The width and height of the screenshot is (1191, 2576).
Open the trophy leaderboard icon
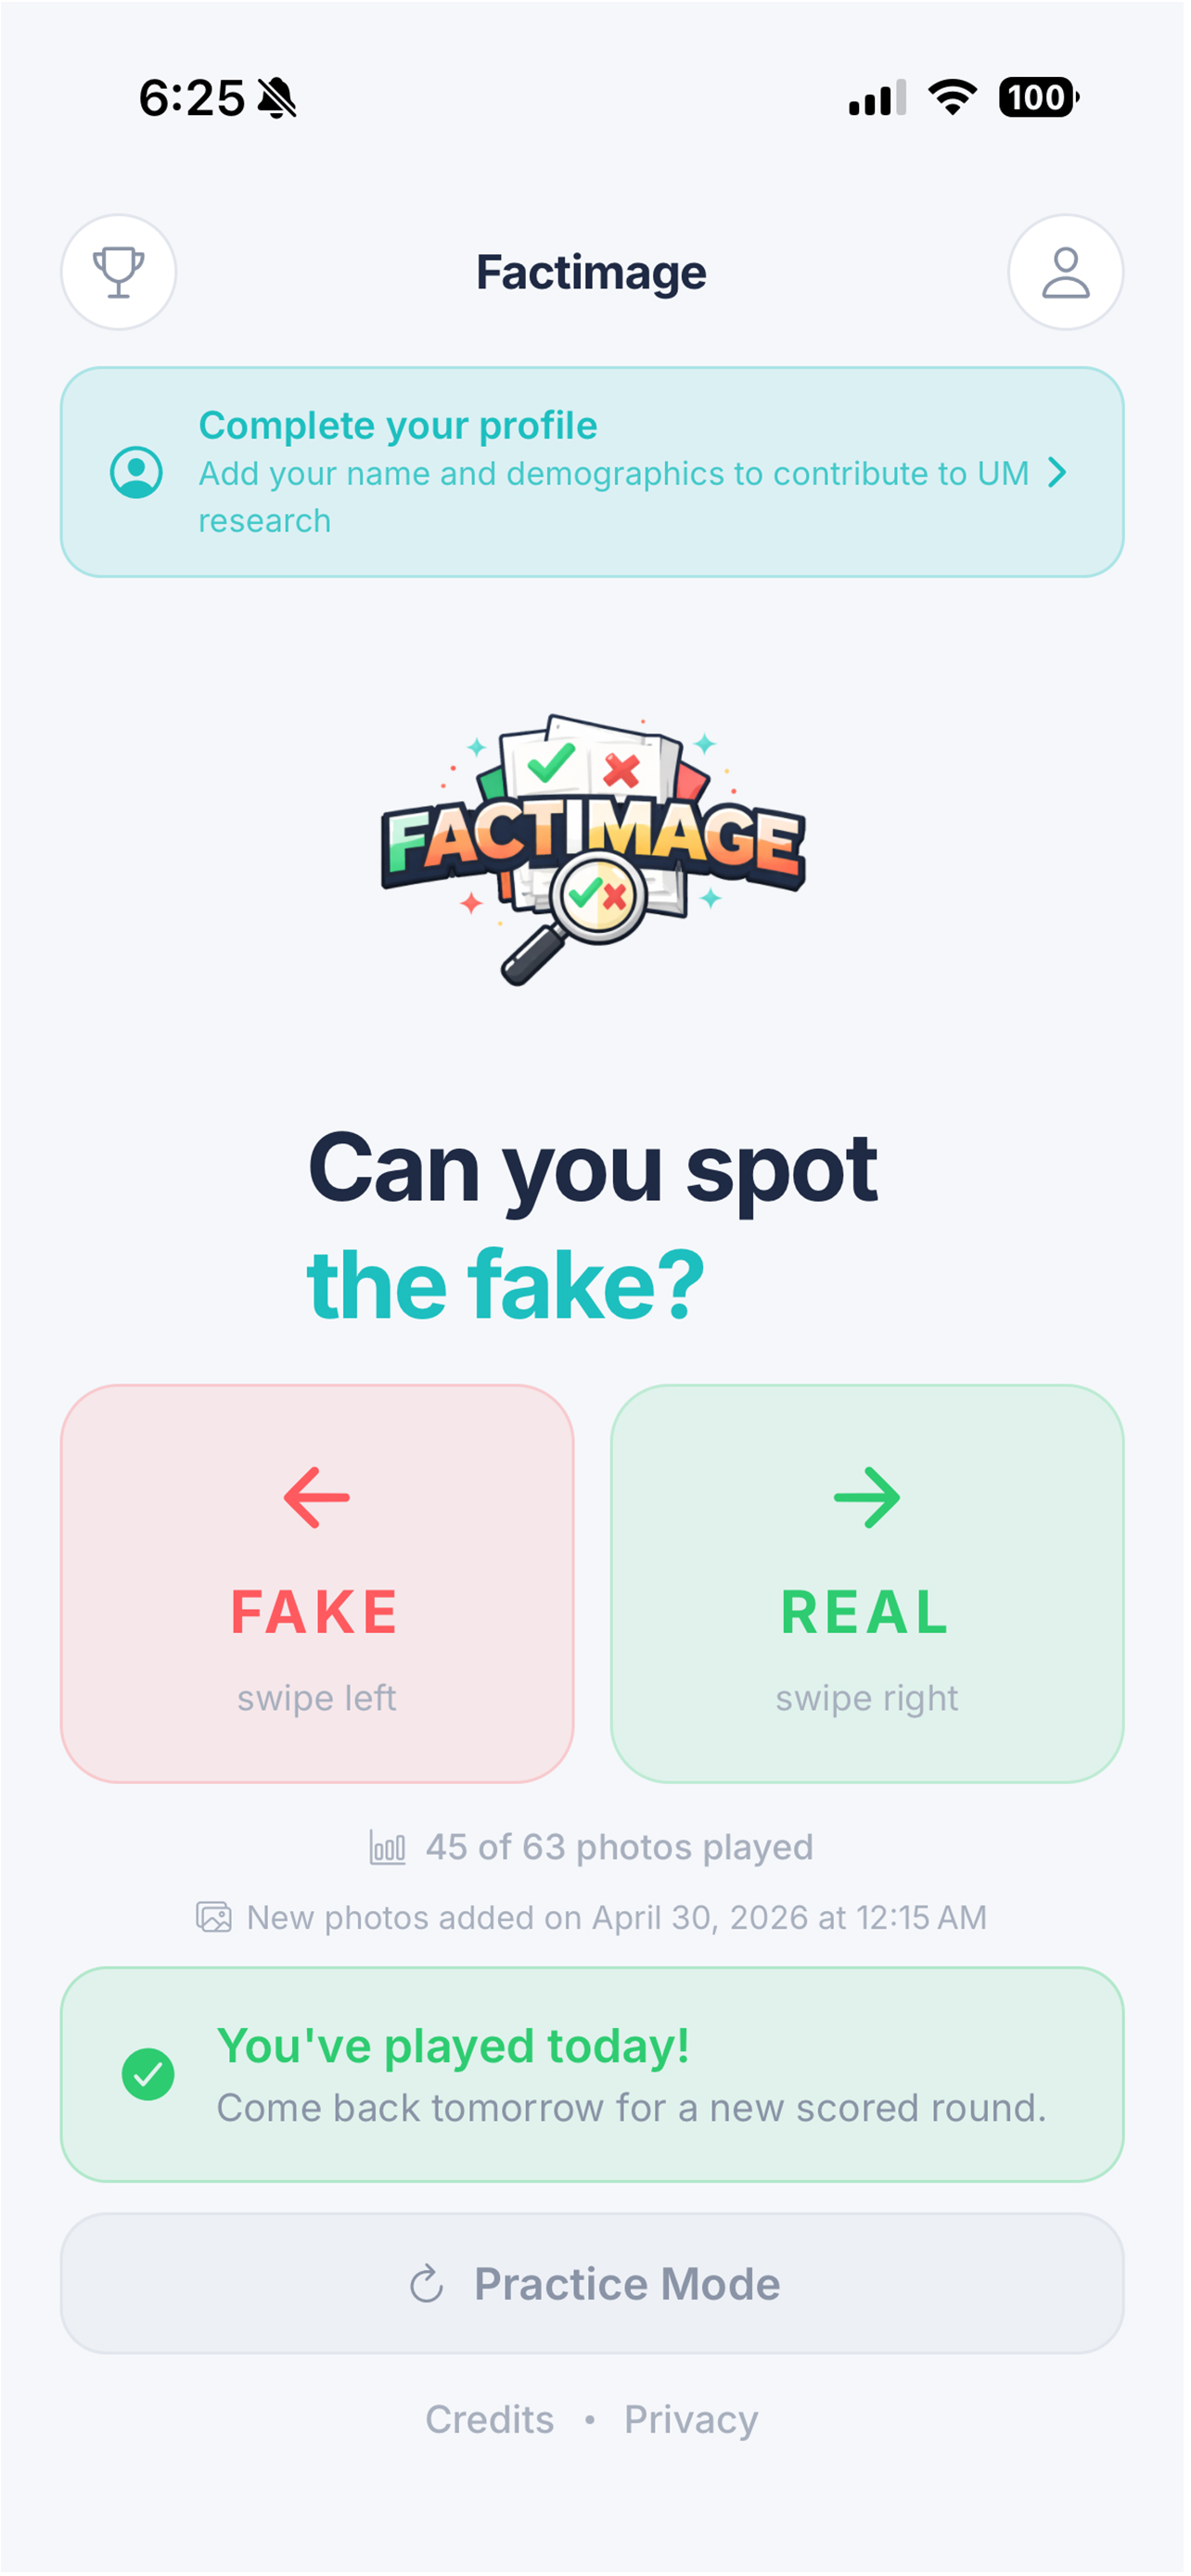point(119,272)
